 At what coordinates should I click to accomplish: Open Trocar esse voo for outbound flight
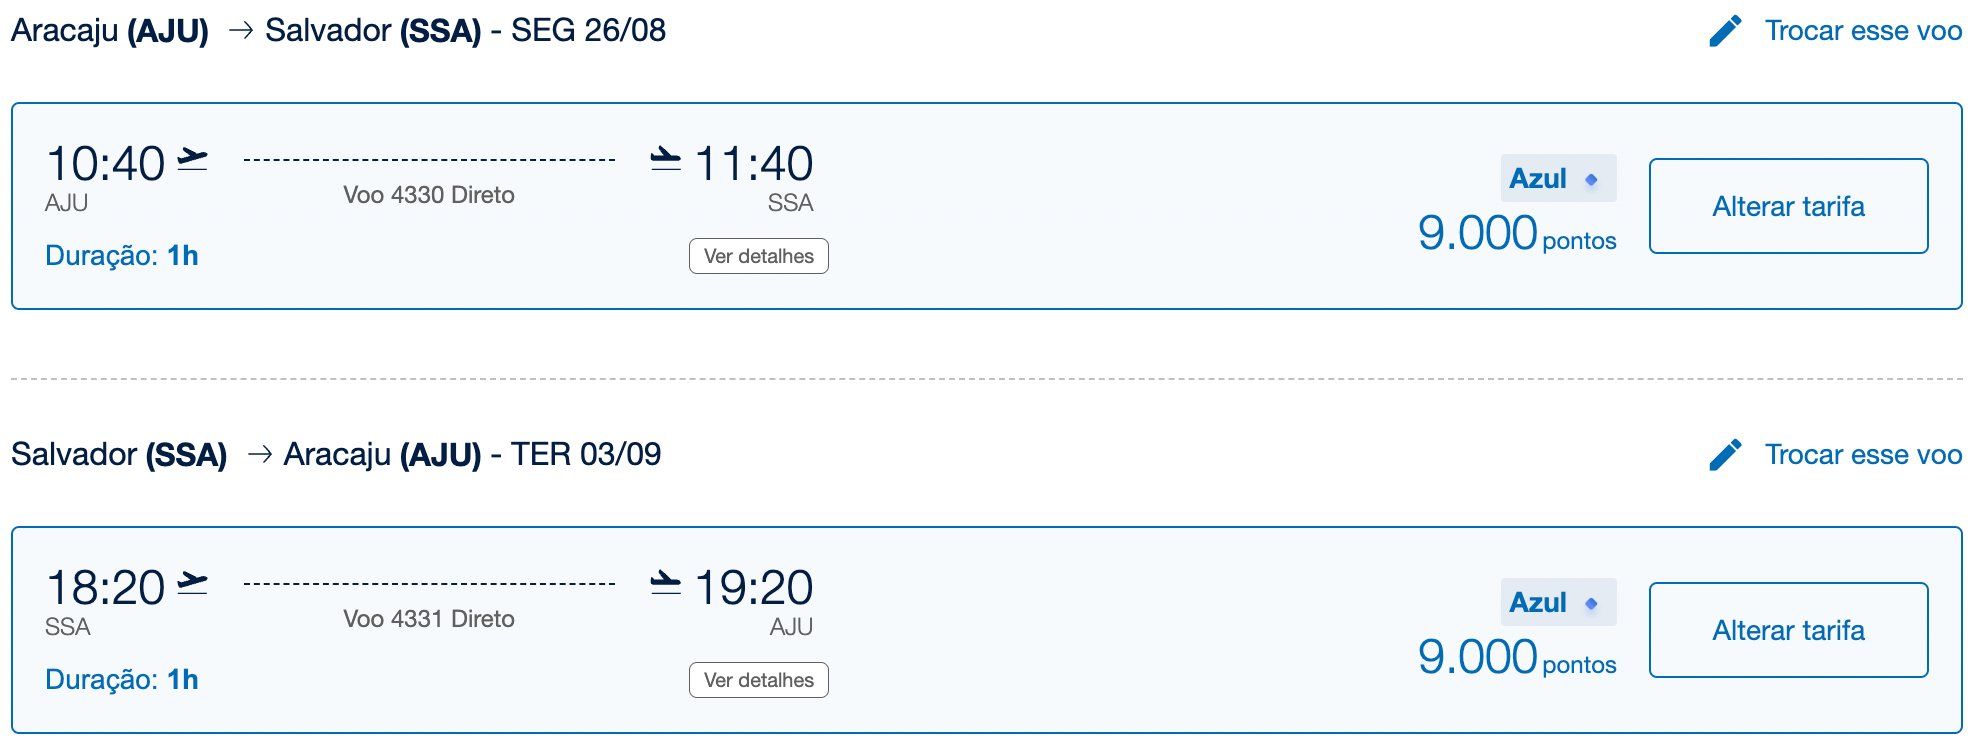(x=1862, y=31)
